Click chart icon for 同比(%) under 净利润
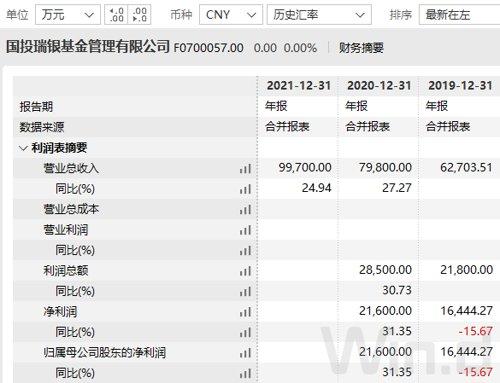Image resolution: width=500 pixels, height=383 pixels. 245,332
